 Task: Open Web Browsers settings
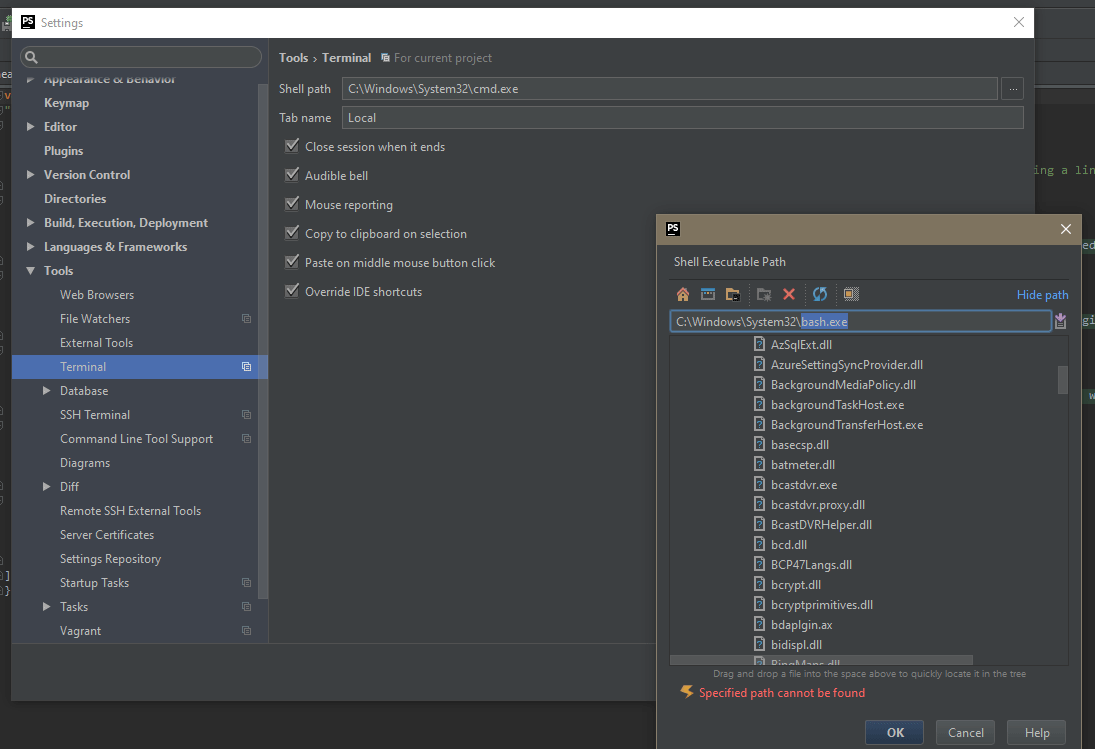pos(97,295)
